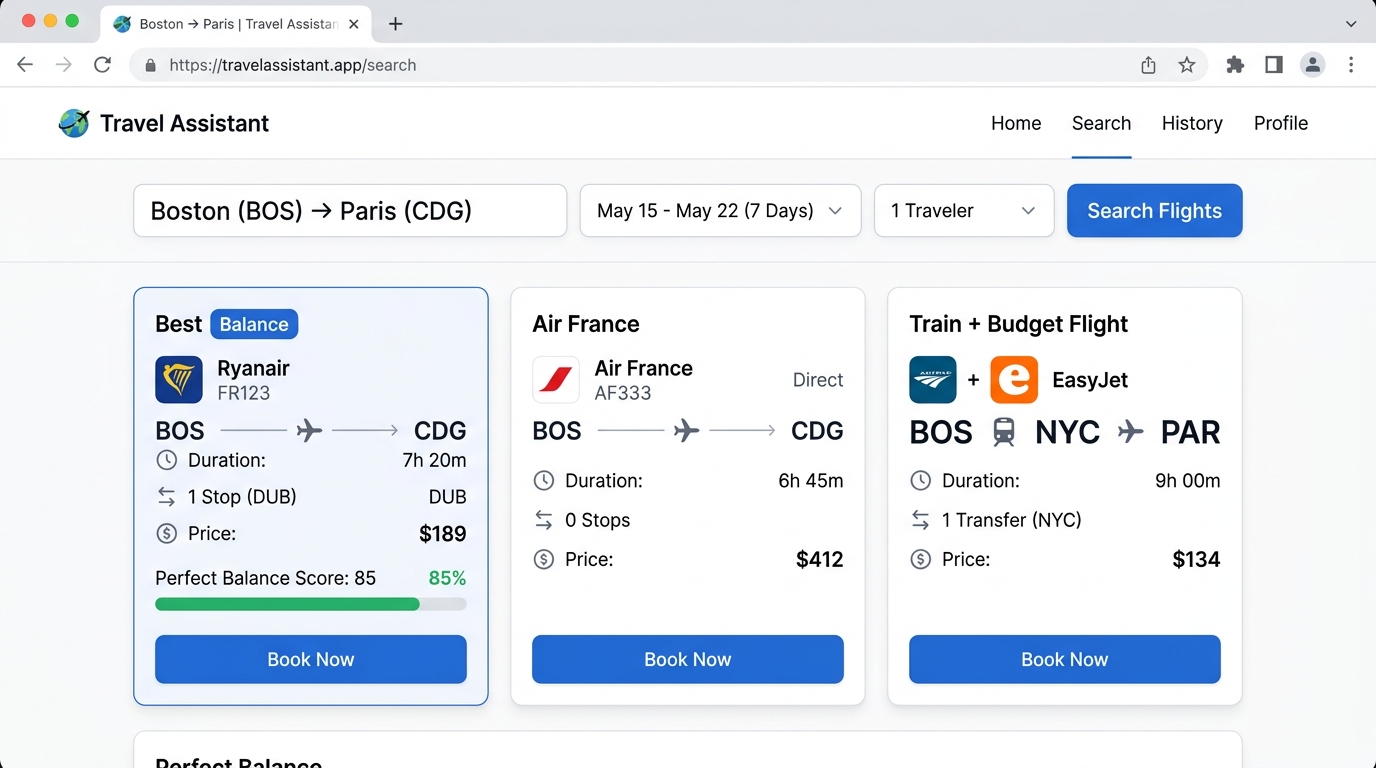Go to the Home nav item

point(1016,123)
